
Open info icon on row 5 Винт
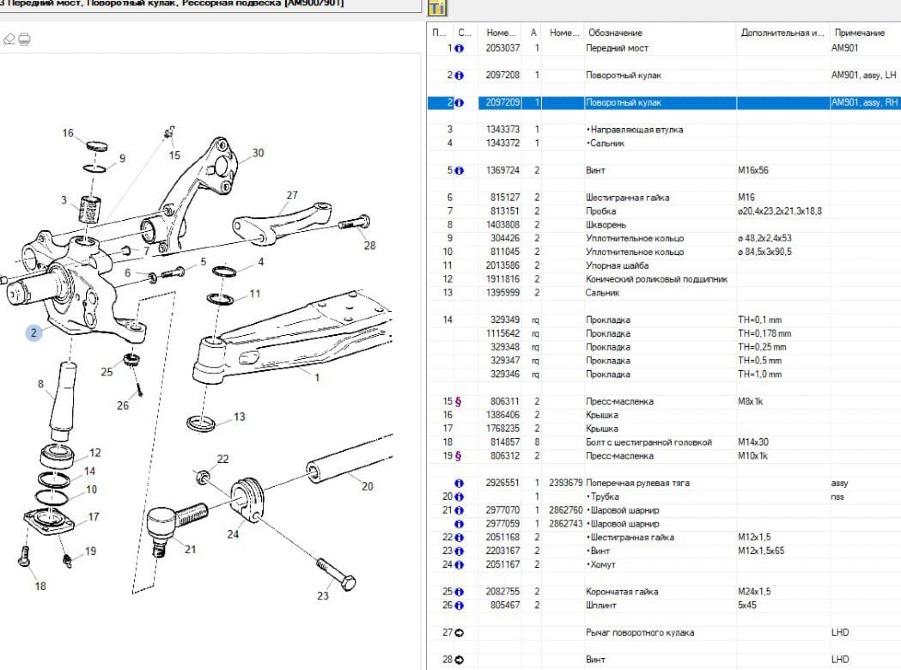(459, 171)
